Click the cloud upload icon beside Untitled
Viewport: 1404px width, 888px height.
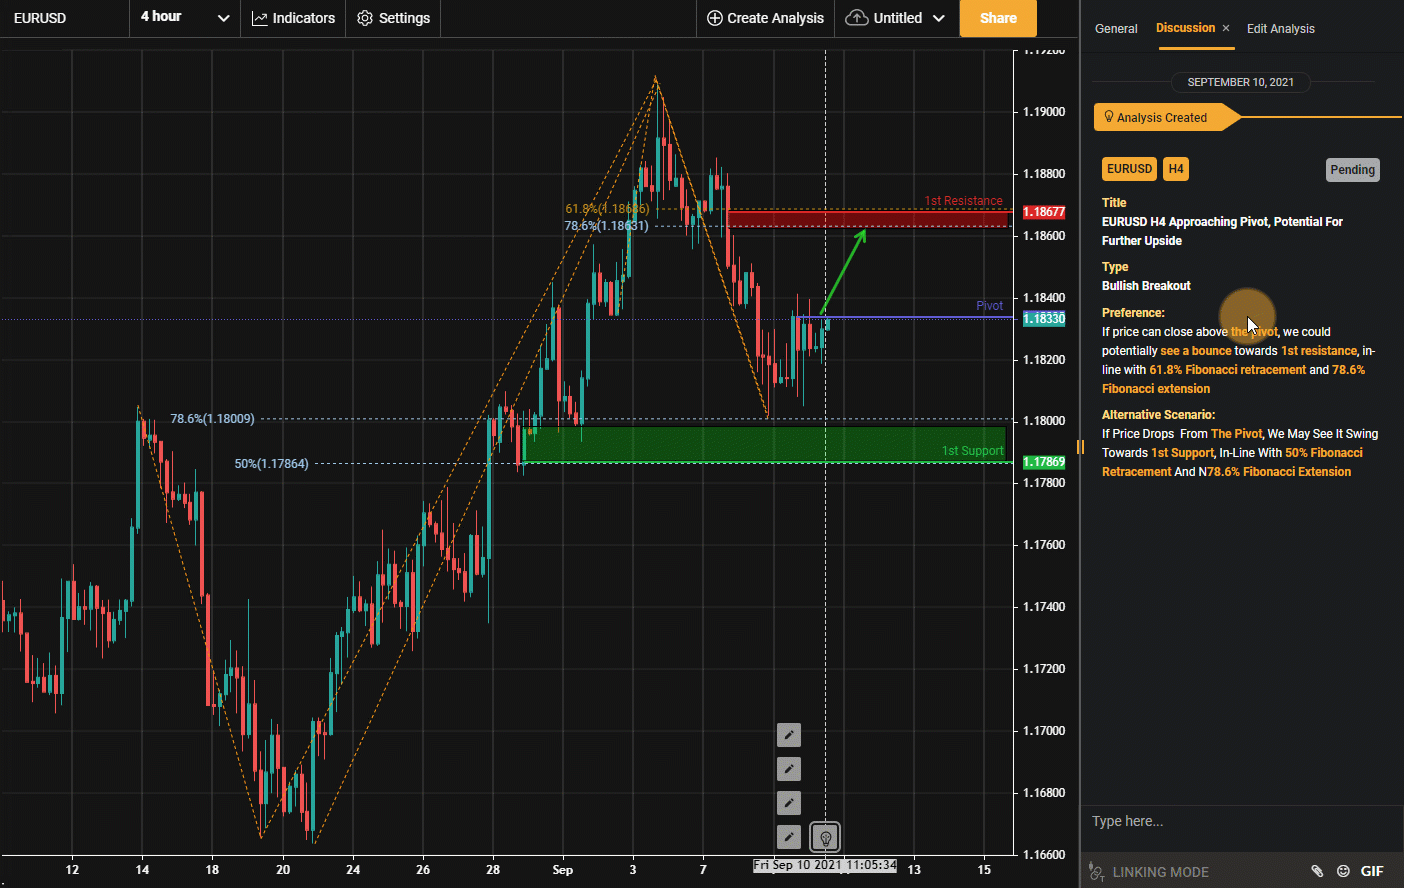coord(857,18)
